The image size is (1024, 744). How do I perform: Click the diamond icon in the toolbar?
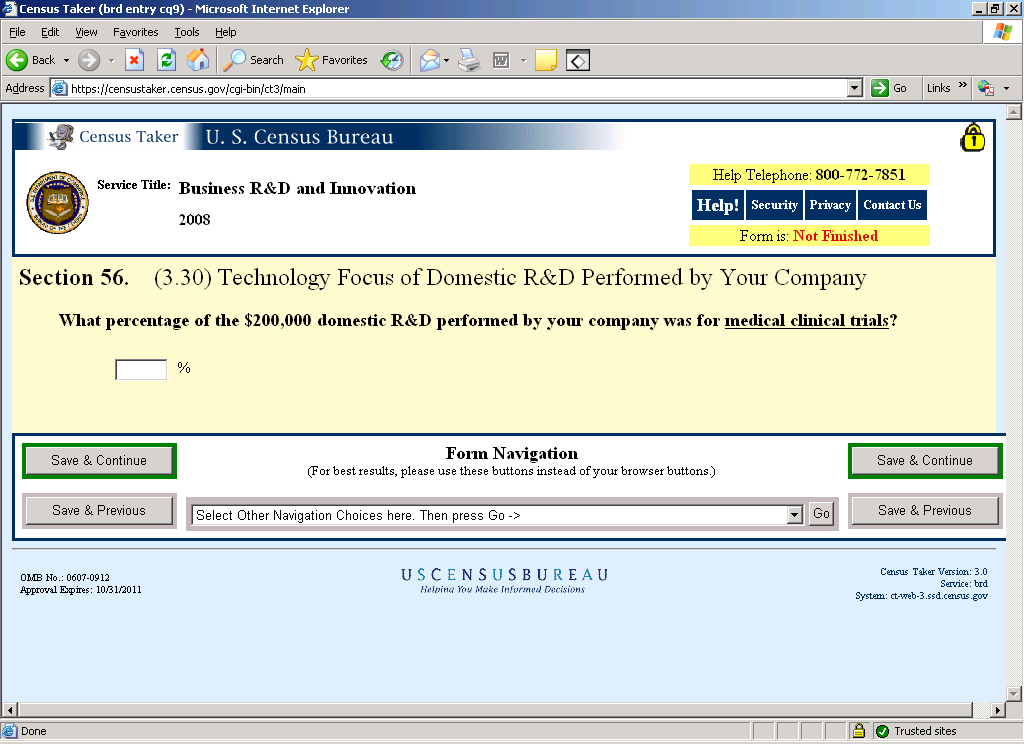[x=578, y=60]
